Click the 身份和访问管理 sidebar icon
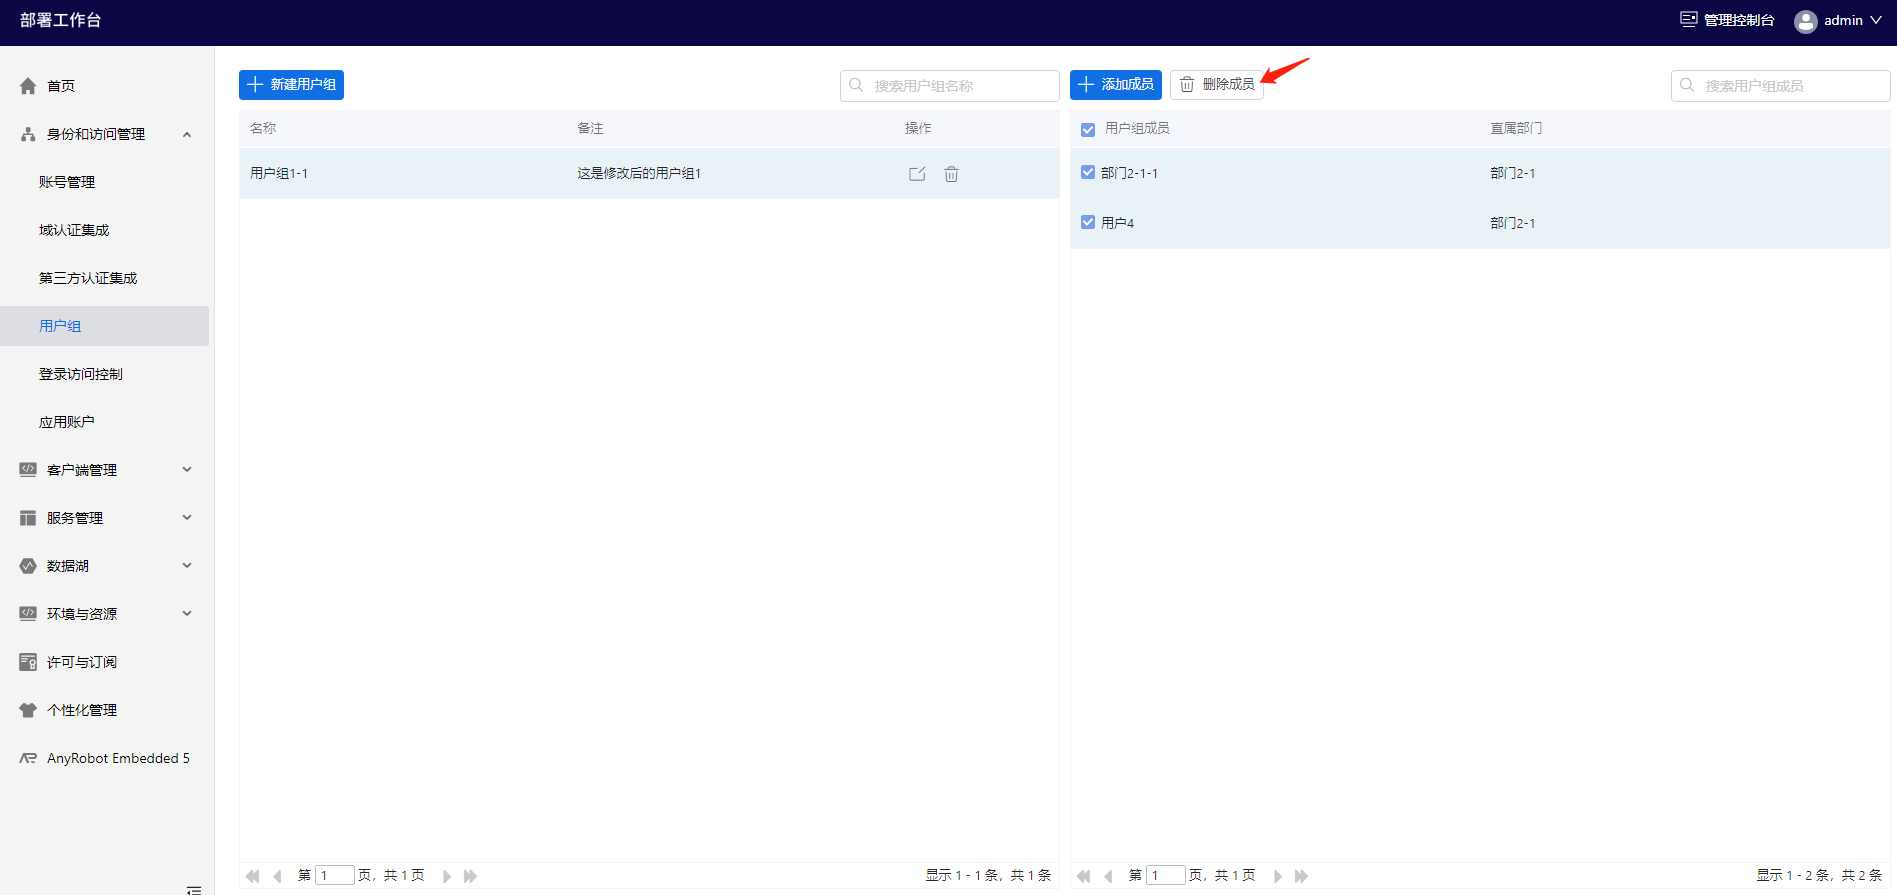 click(x=28, y=134)
